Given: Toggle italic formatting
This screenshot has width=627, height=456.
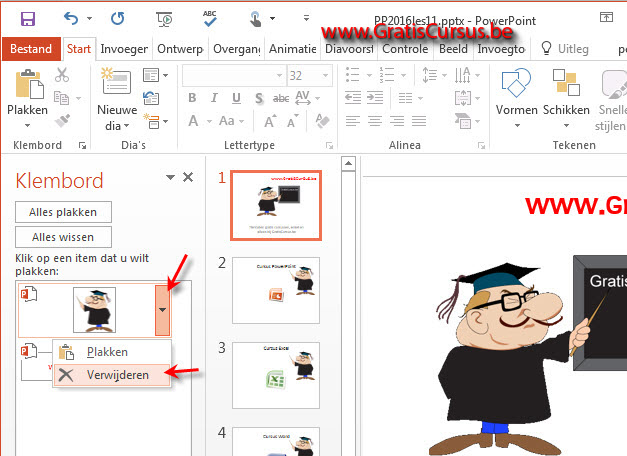Looking at the screenshot, I should tap(214, 98).
